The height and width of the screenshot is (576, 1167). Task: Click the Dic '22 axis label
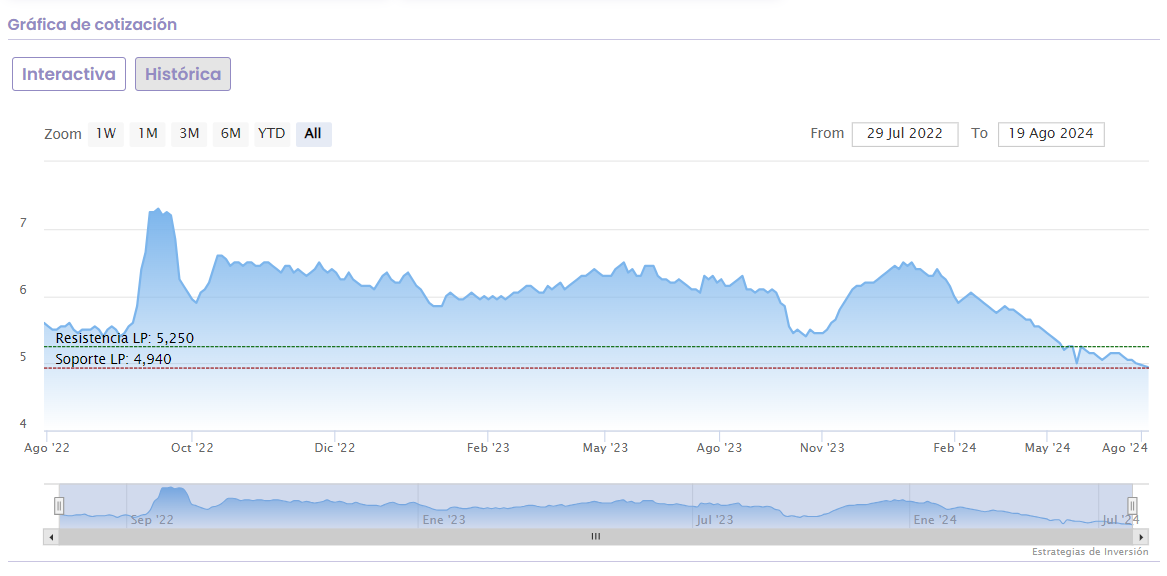335,448
